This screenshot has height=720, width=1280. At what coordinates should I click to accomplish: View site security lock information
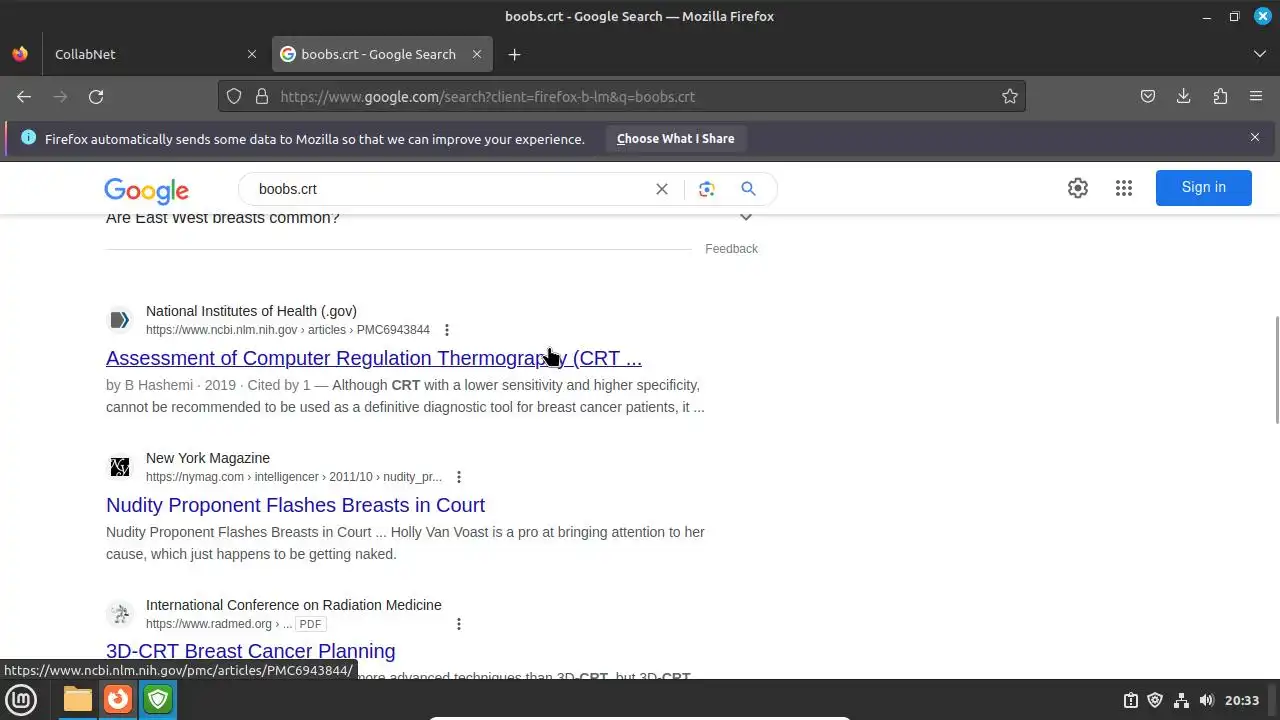pos(262,96)
